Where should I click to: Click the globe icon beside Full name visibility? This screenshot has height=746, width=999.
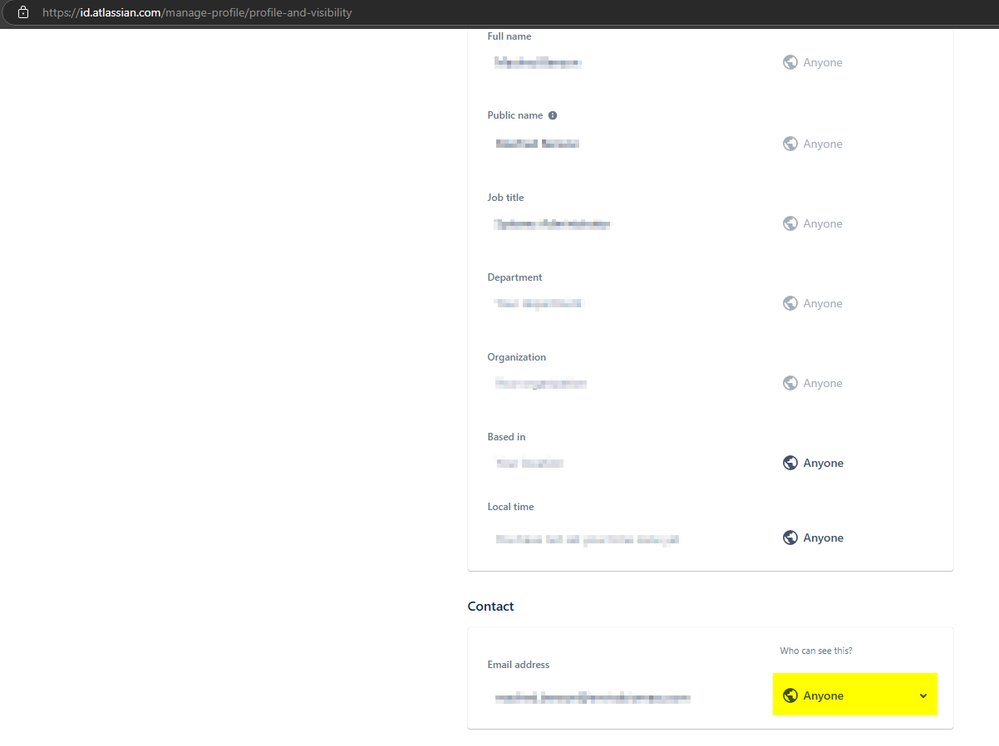coord(789,62)
